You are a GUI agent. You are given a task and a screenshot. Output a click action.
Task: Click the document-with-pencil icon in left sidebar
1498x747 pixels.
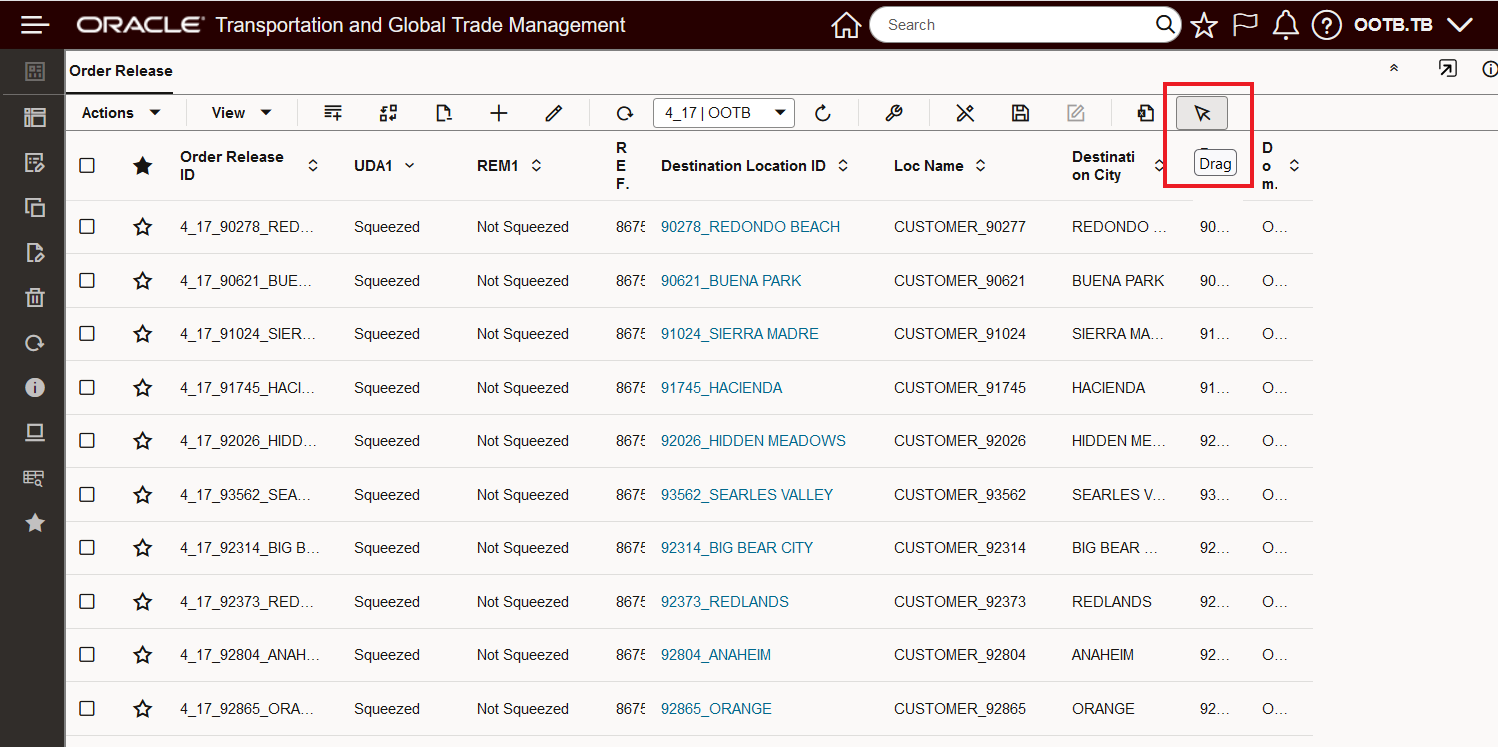(35, 252)
